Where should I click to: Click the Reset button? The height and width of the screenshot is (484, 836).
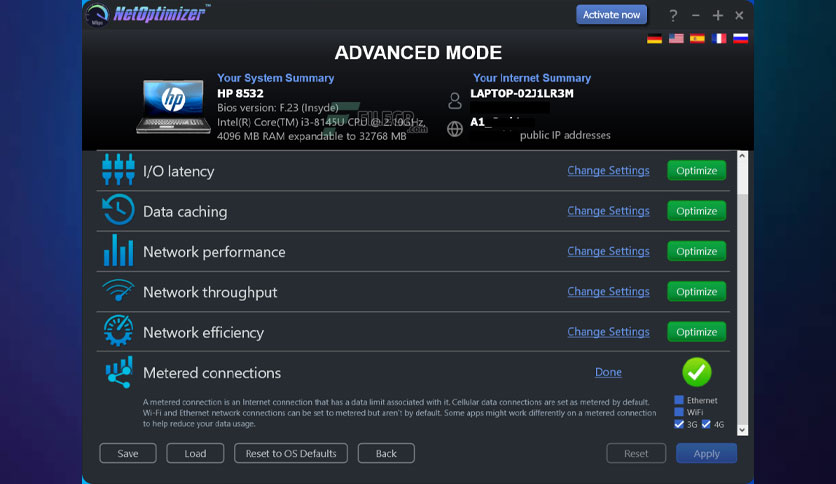click(x=636, y=453)
